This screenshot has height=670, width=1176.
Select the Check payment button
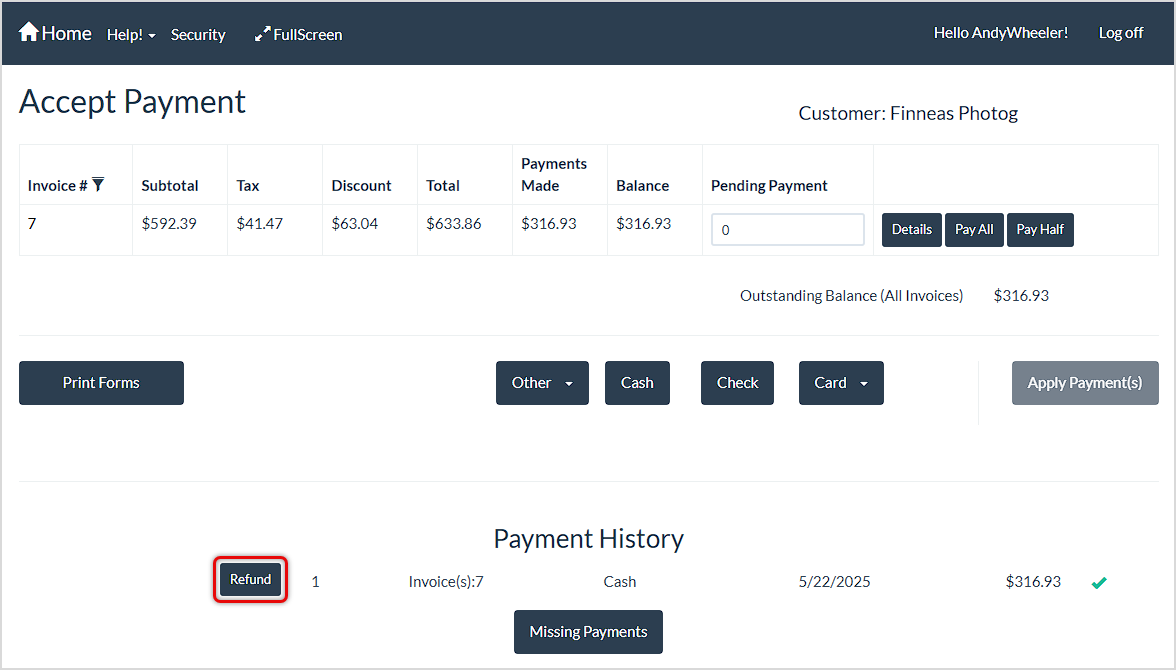737,382
